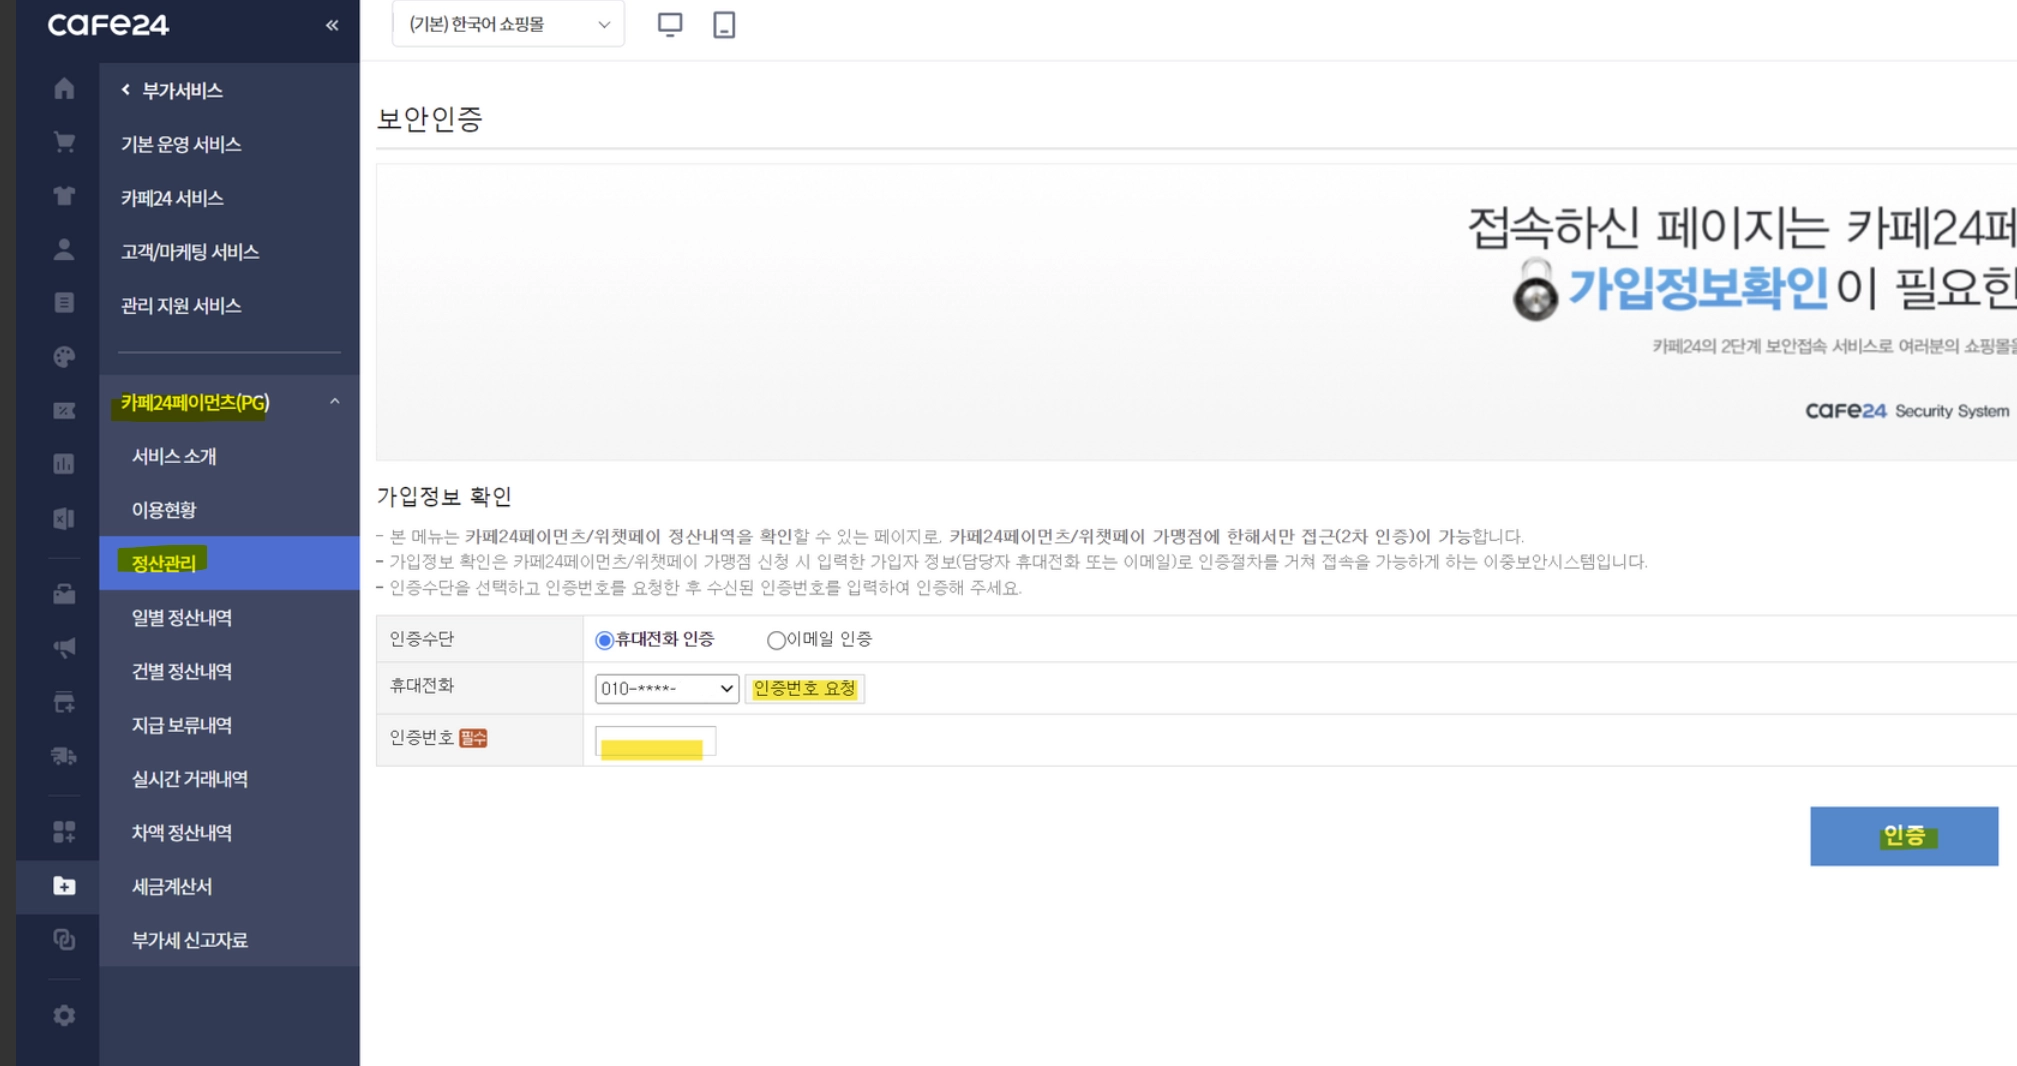Open 고객/마케팅 서비스 menu
2017x1066 pixels.
(190, 252)
